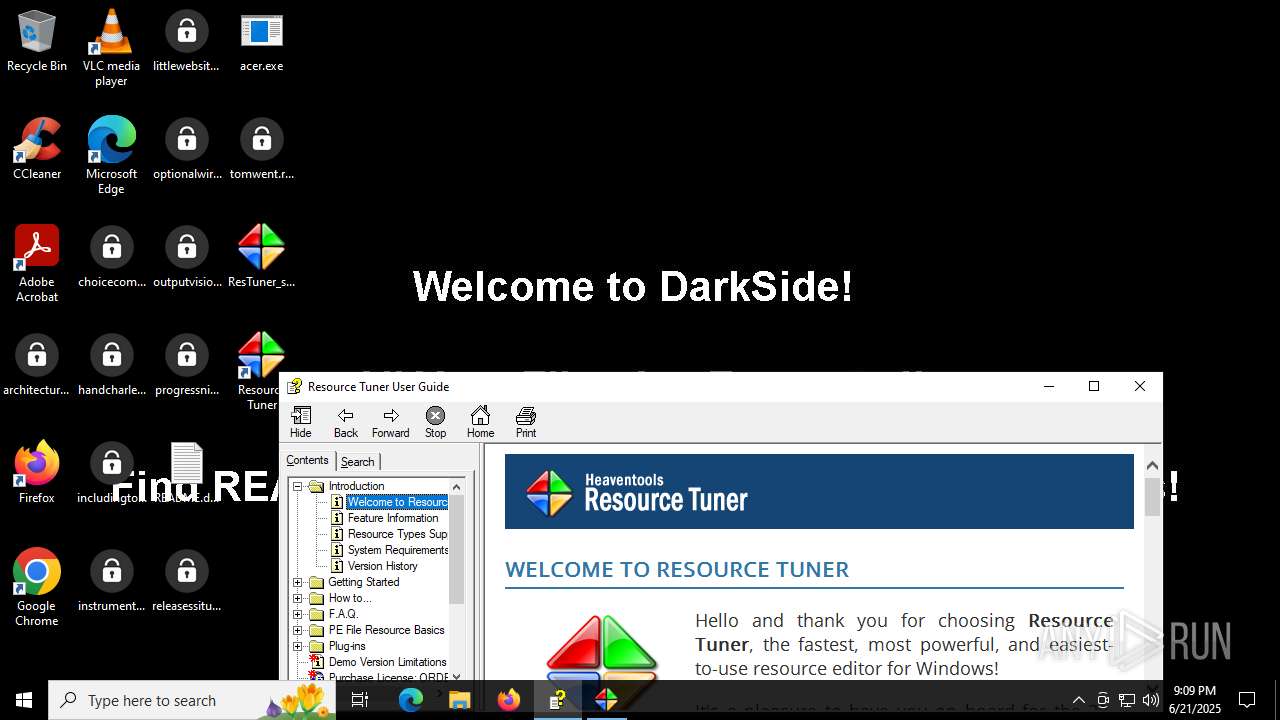
Task: Select the Plug-ins folder label
Action: [347, 646]
